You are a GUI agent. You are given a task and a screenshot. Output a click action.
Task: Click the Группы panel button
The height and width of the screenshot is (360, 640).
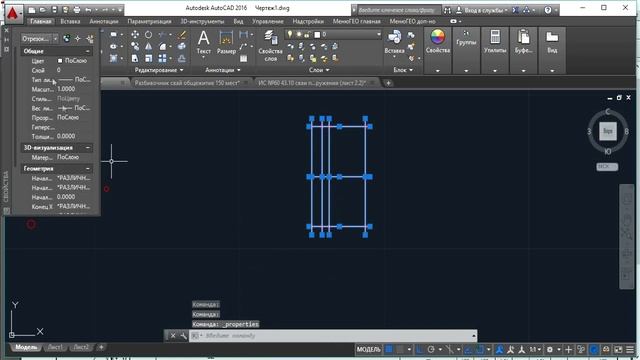click(466, 50)
